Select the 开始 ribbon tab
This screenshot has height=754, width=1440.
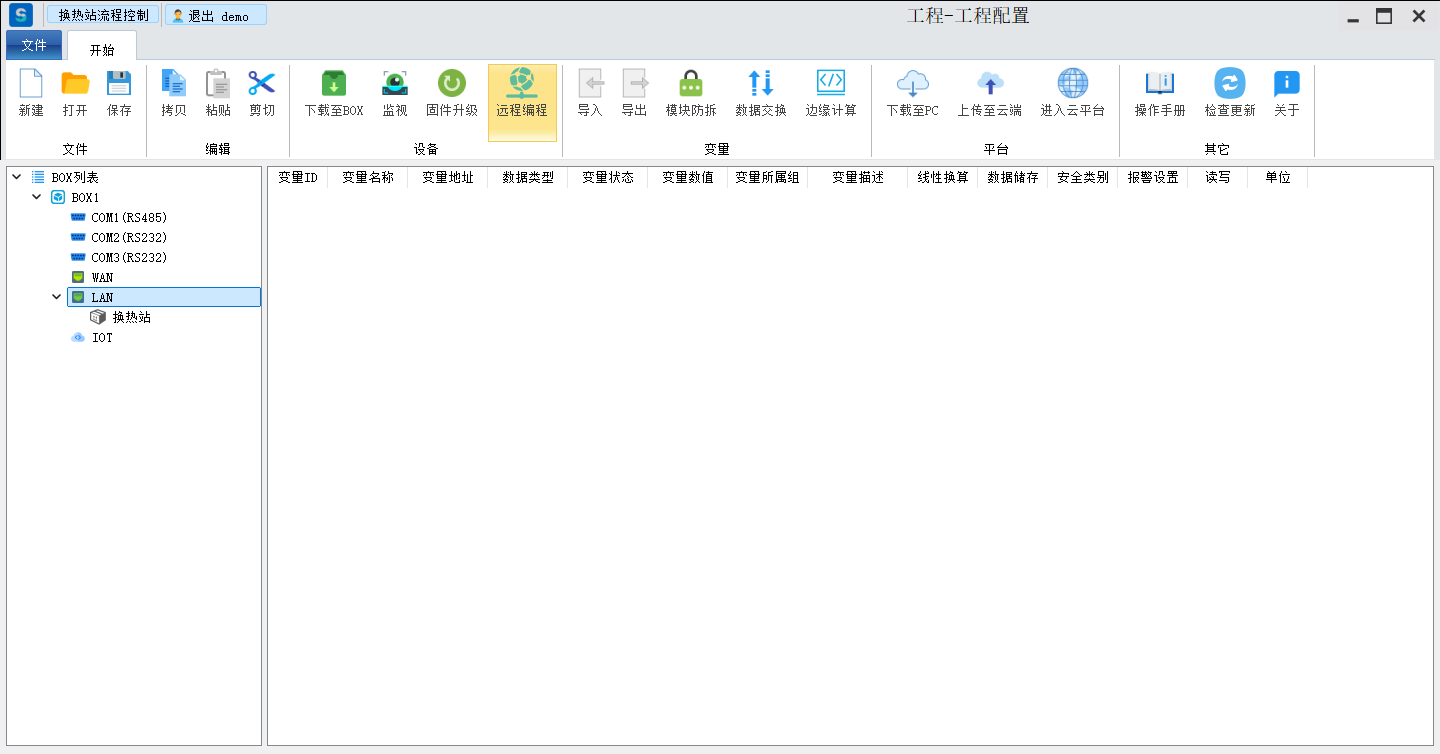(x=102, y=49)
